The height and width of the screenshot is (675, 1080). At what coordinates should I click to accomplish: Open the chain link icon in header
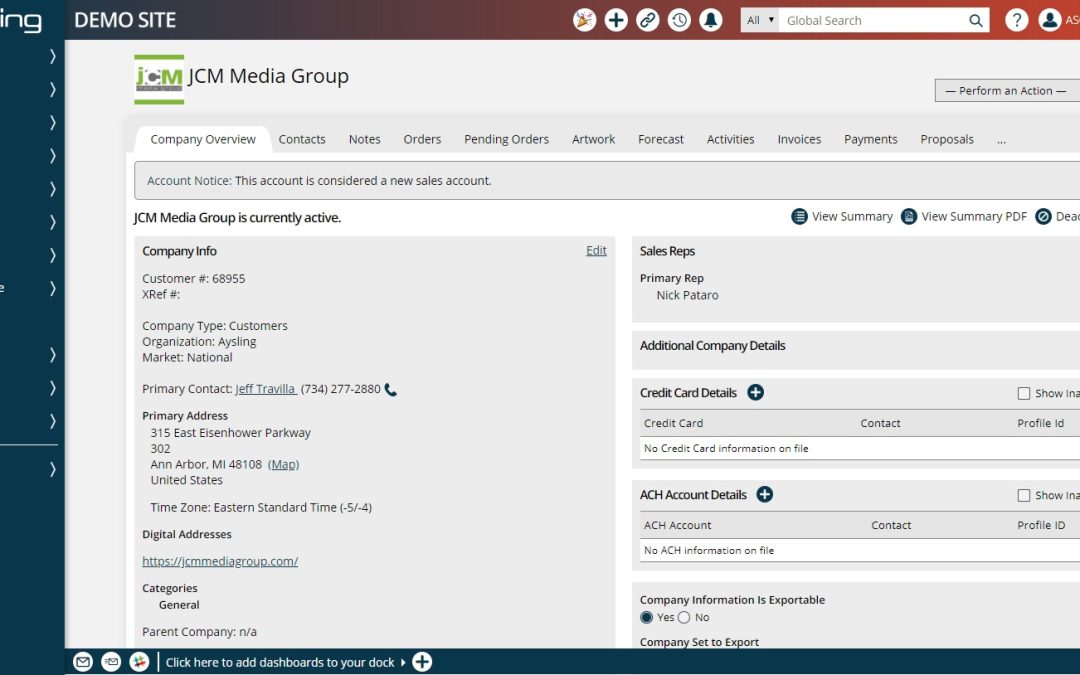pyautogui.click(x=647, y=20)
